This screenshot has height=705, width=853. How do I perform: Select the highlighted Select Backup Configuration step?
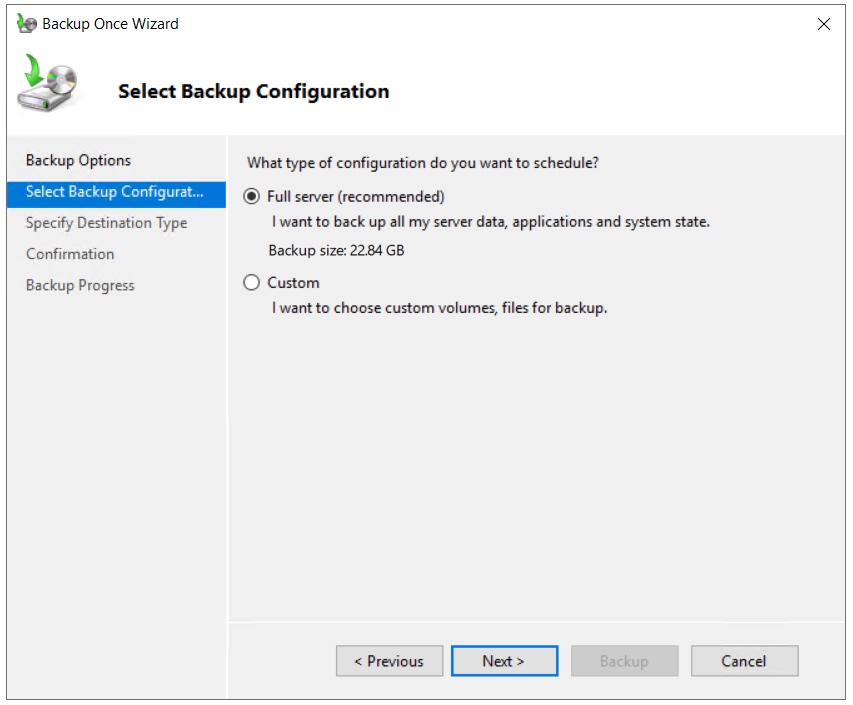tap(114, 192)
